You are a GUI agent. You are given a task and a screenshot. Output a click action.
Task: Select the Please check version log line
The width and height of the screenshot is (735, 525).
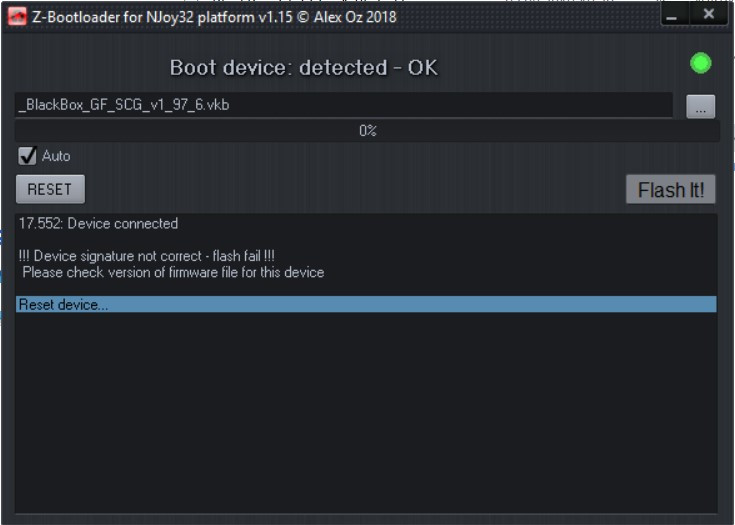[x=173, y=272]
